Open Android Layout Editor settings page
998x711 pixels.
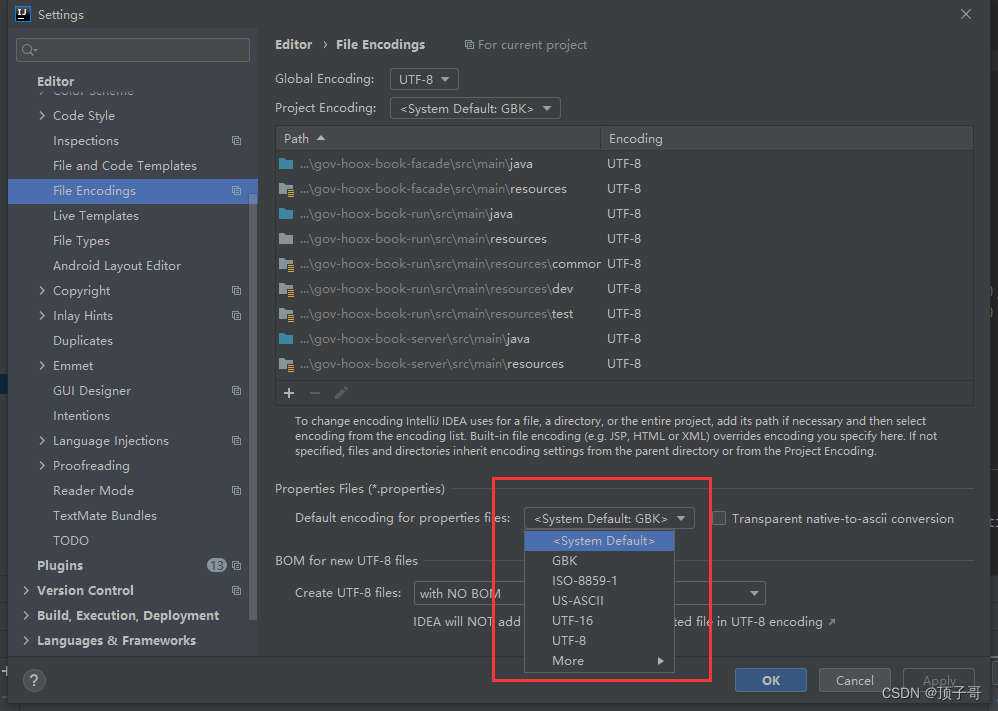coord(117,265)
